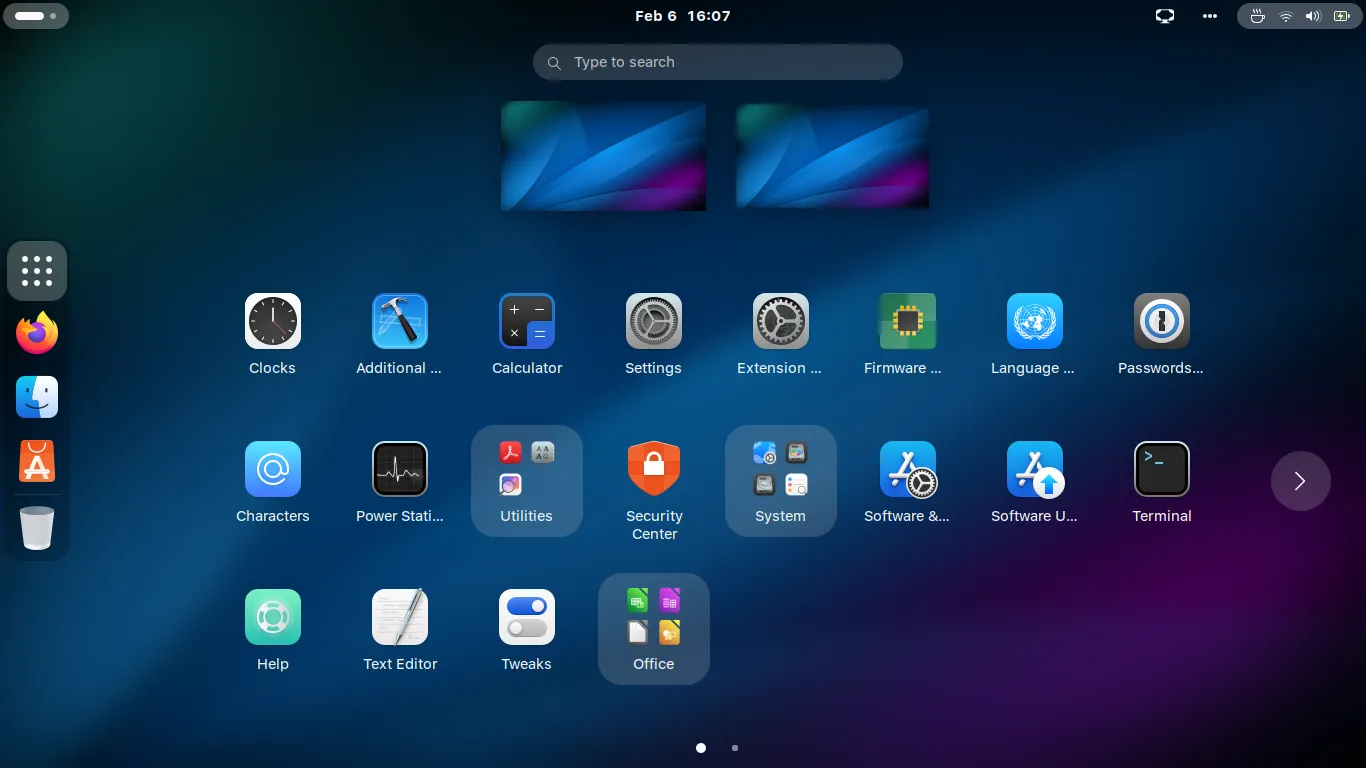The width and height of the screenshot is (1366, 768).
Task: Open the three-dot menu in the top bar
Action: (x=1209, y=16)
